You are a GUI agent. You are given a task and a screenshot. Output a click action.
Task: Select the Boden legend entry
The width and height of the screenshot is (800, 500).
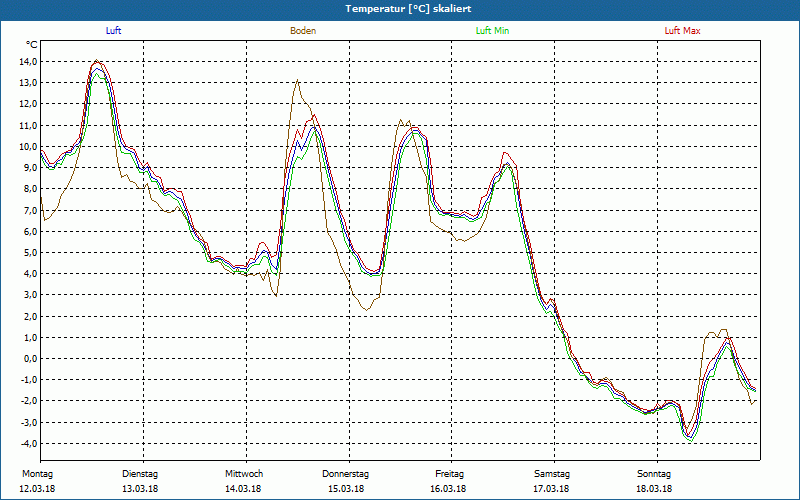303,31
